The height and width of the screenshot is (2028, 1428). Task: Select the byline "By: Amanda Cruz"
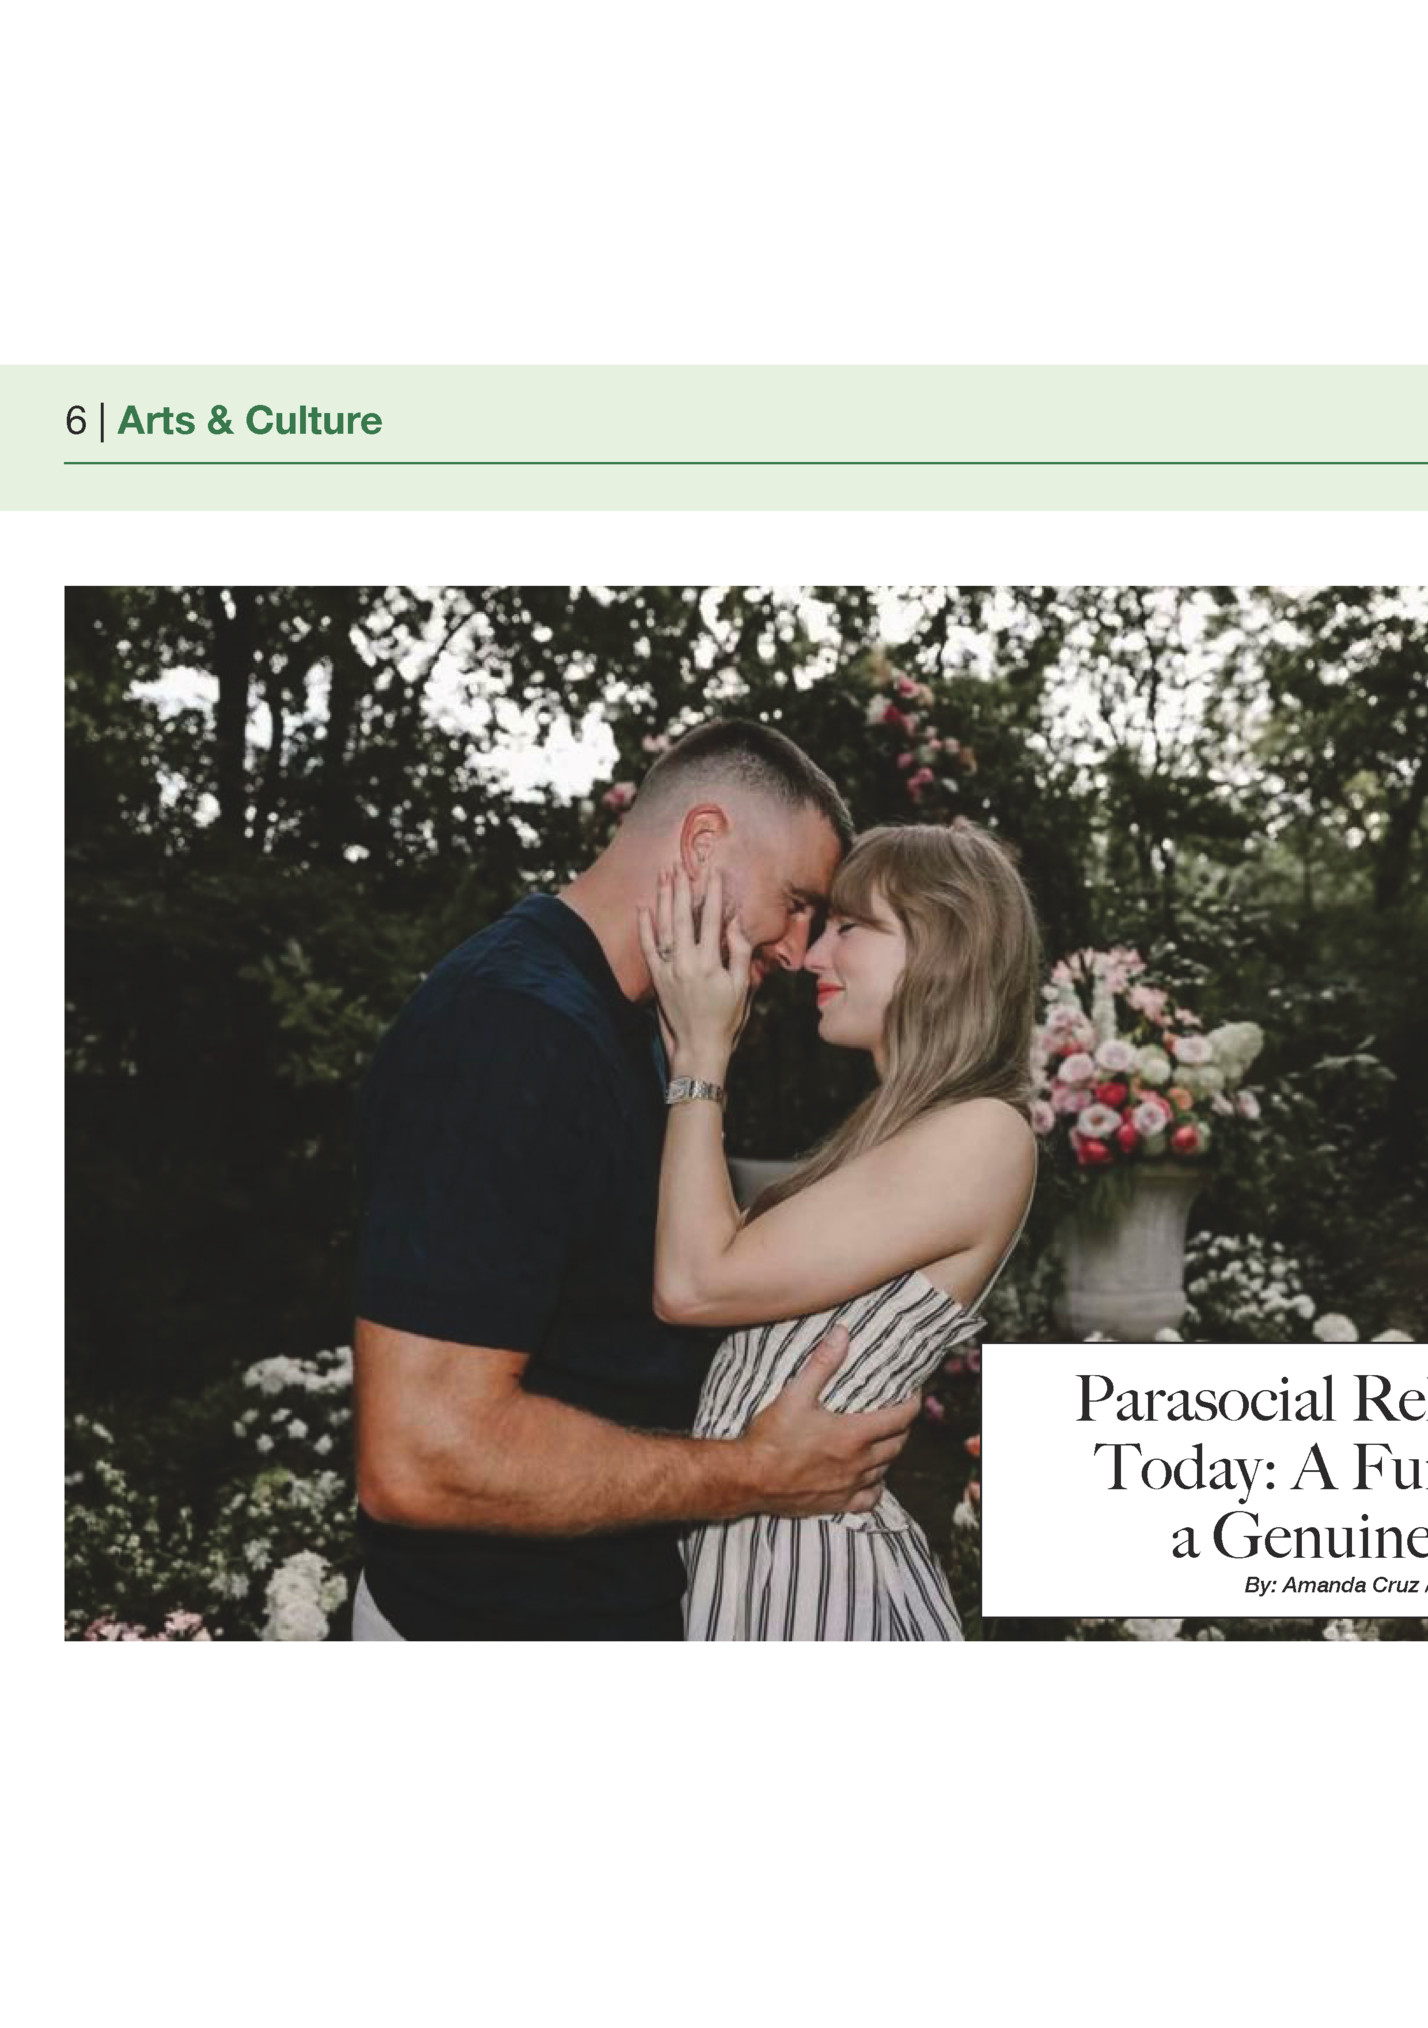[x=1335, y=1586]
